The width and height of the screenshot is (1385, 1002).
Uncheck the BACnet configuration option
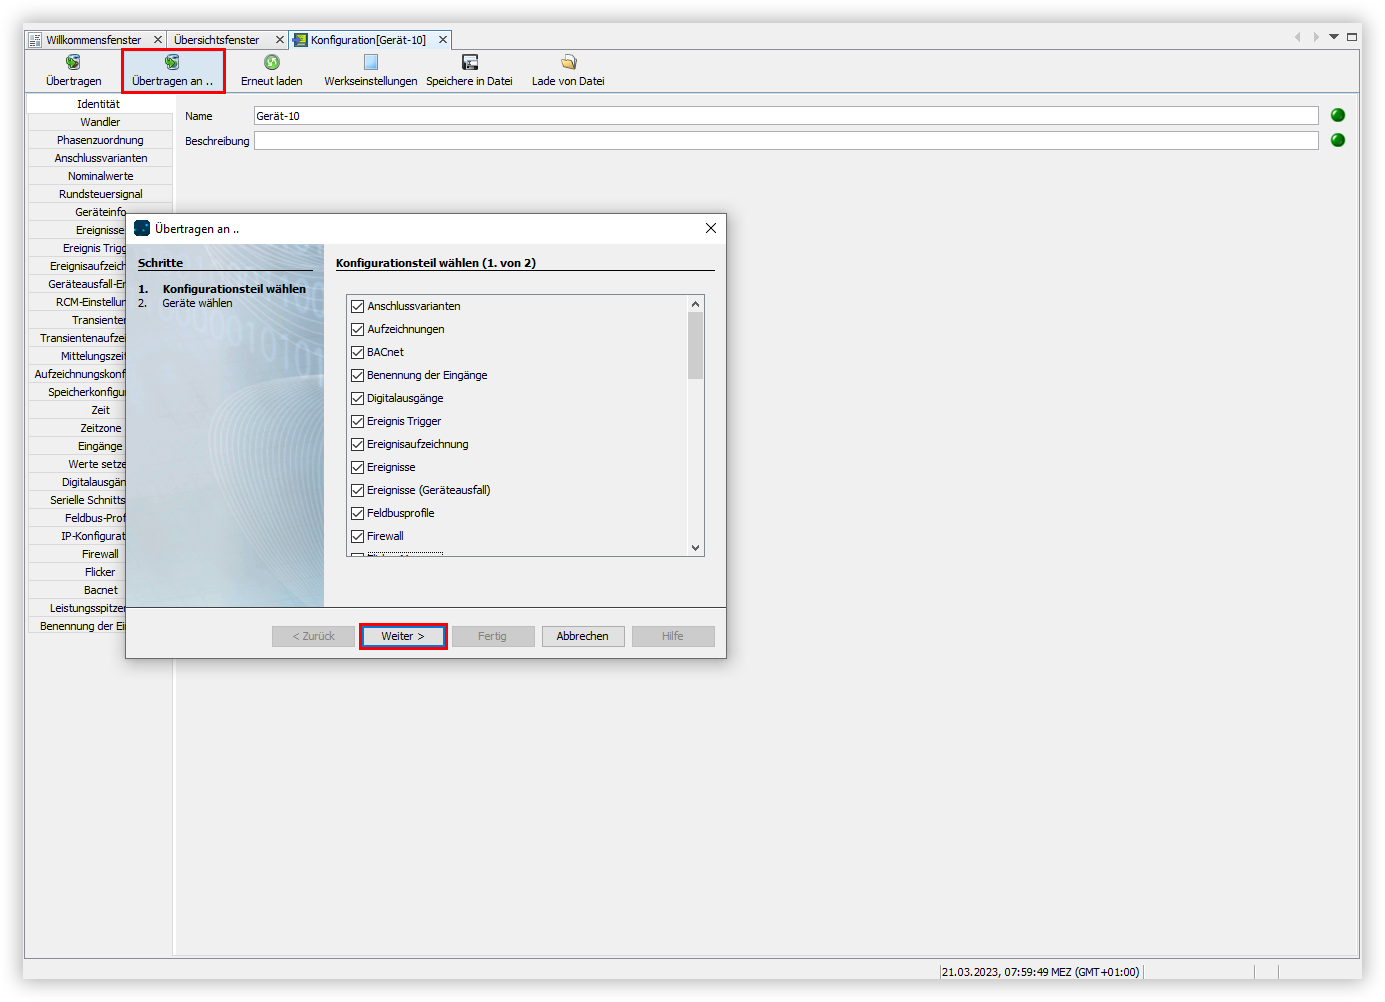coord(358,352)
